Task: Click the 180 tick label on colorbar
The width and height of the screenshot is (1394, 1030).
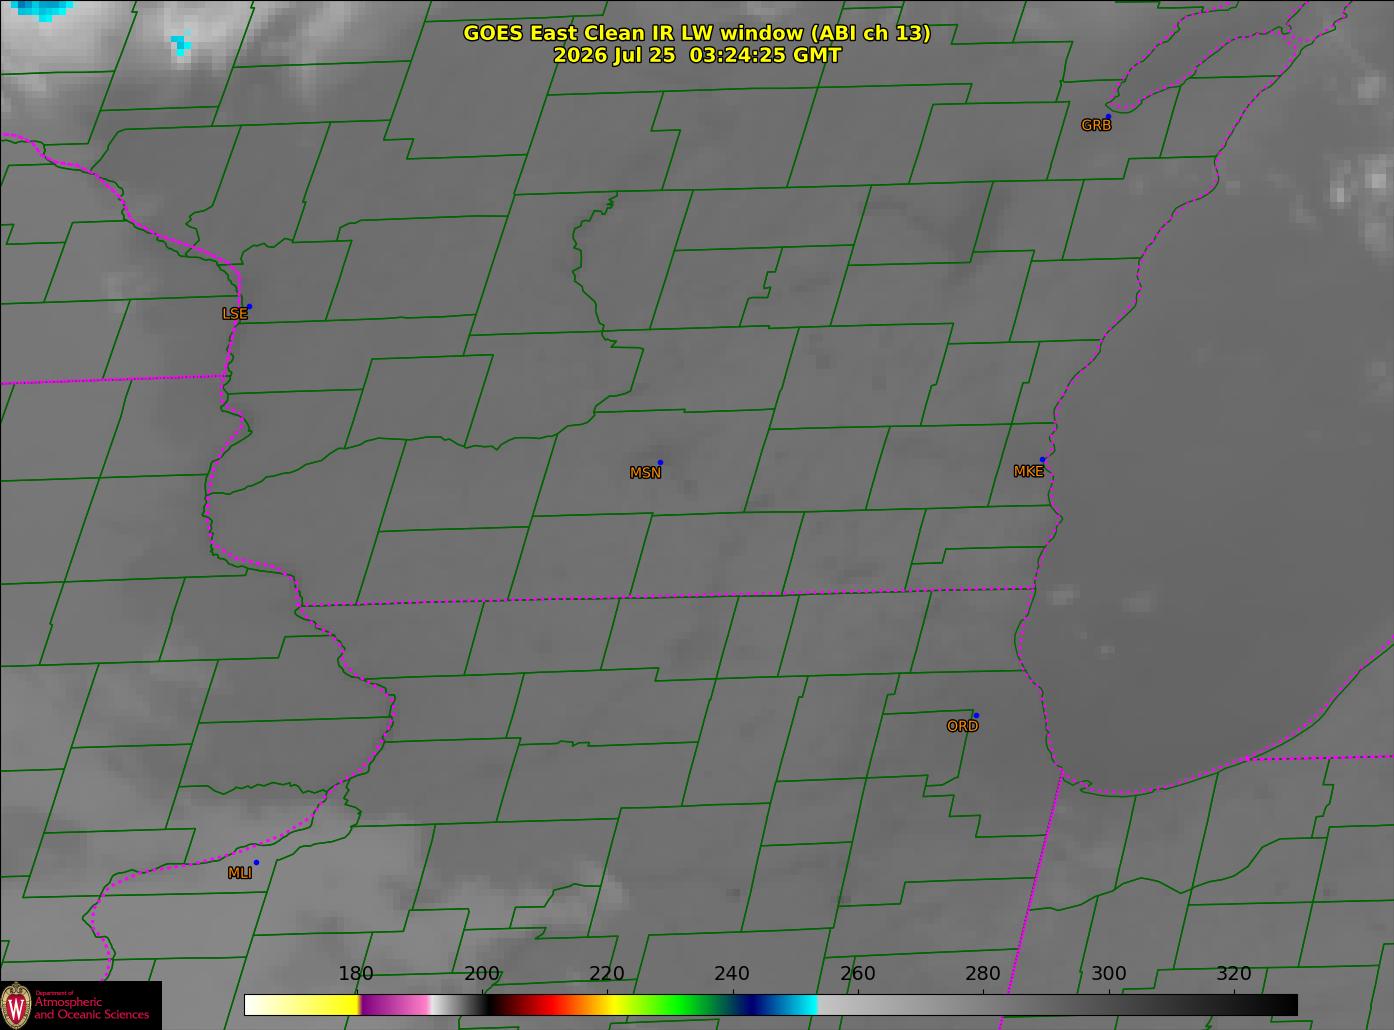Action: click(356, 974)
